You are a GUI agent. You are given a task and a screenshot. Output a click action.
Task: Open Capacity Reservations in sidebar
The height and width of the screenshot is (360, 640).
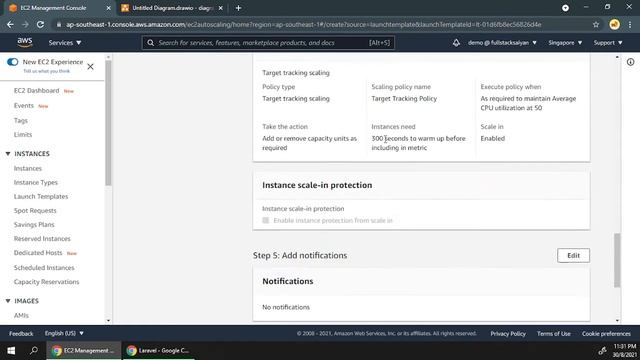47,282
